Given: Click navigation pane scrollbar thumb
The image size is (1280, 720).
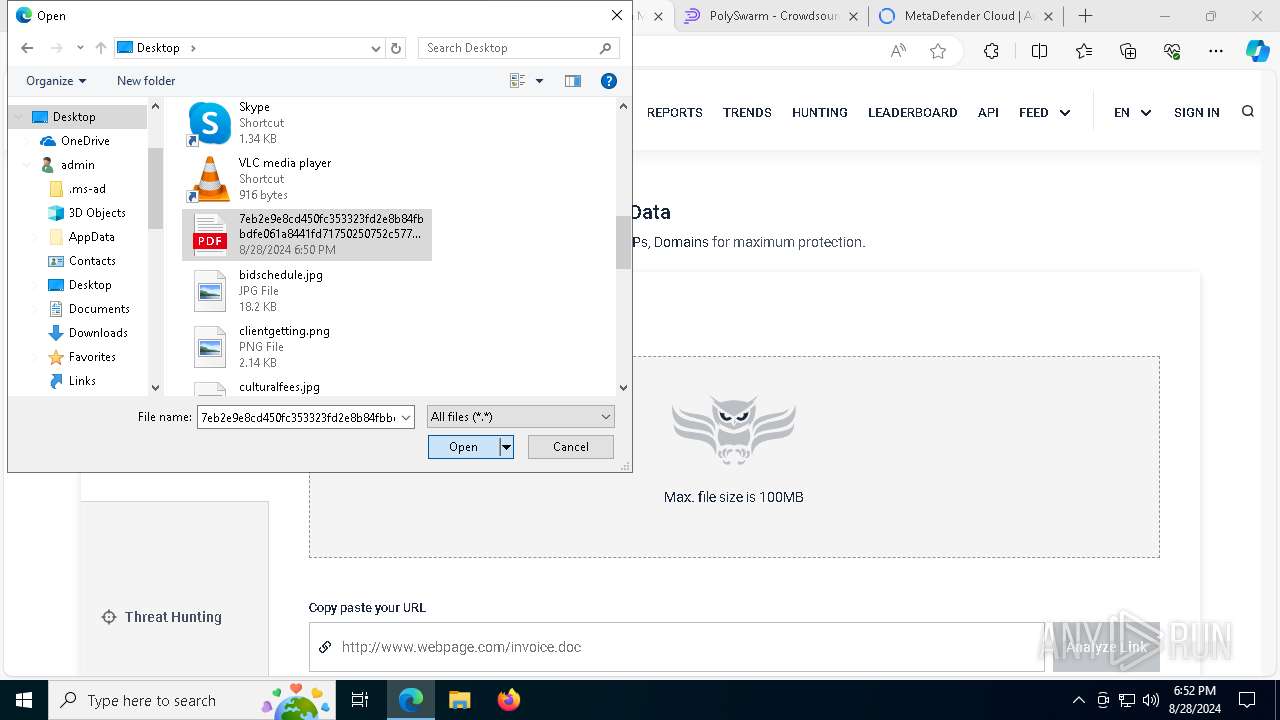Looking at the screenshot, I should click(x=155, y=188).
